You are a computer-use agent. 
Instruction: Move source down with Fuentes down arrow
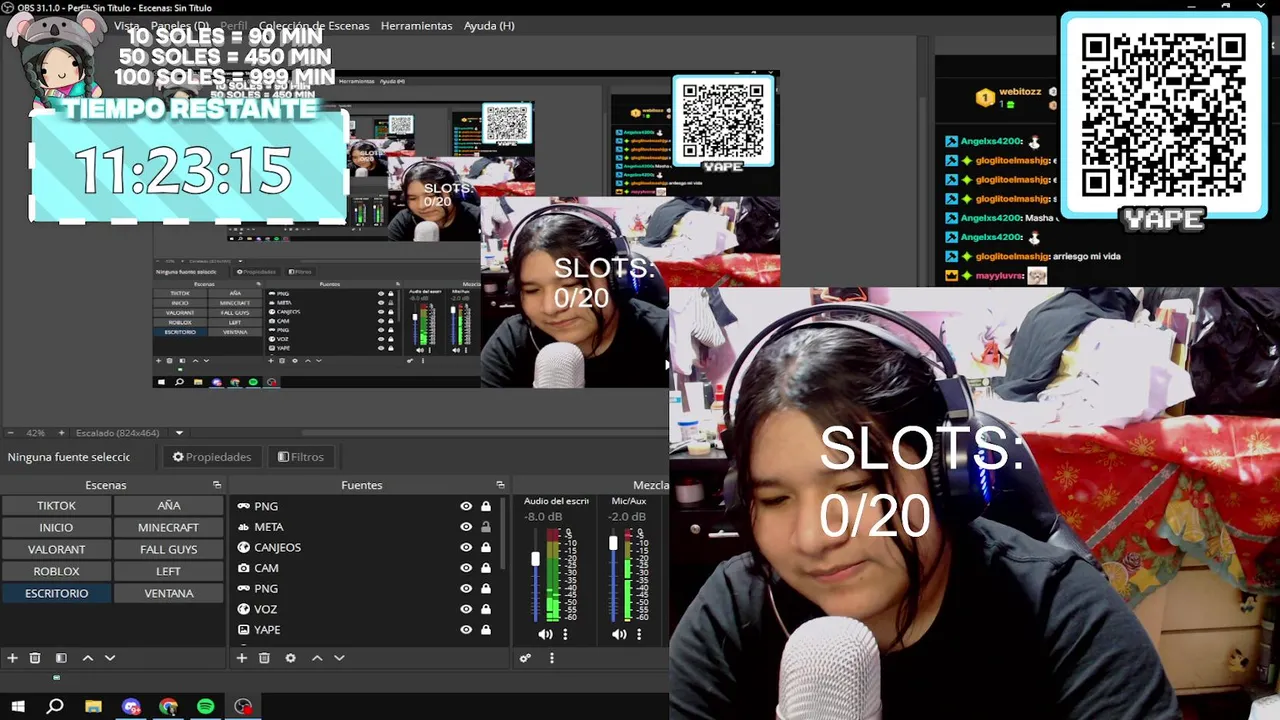point(339,658)
